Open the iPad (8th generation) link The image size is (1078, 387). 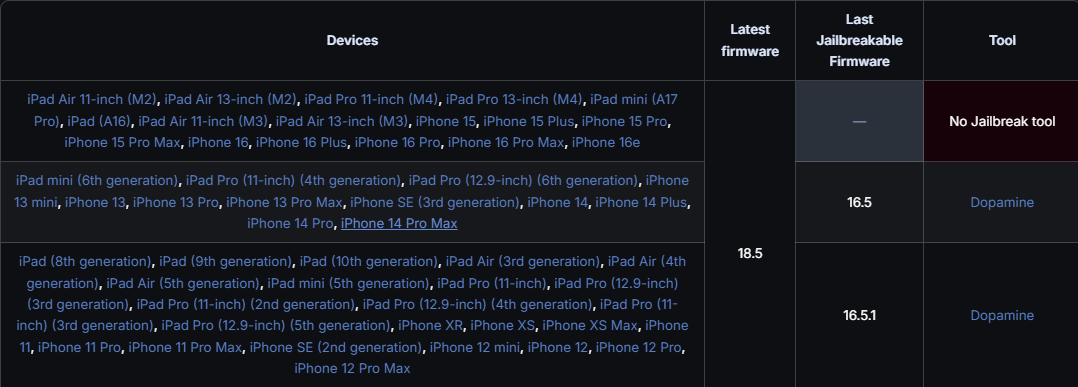(86, 262)
